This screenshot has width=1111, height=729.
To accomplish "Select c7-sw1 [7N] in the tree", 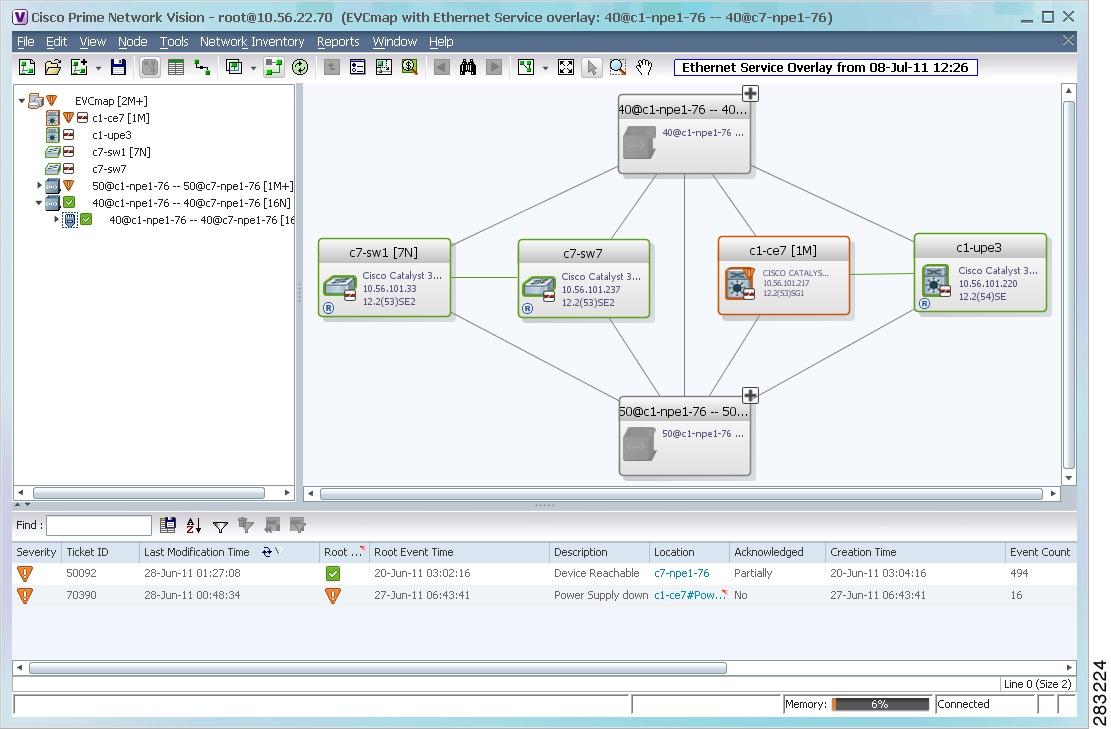I will [x=121, y=152].
